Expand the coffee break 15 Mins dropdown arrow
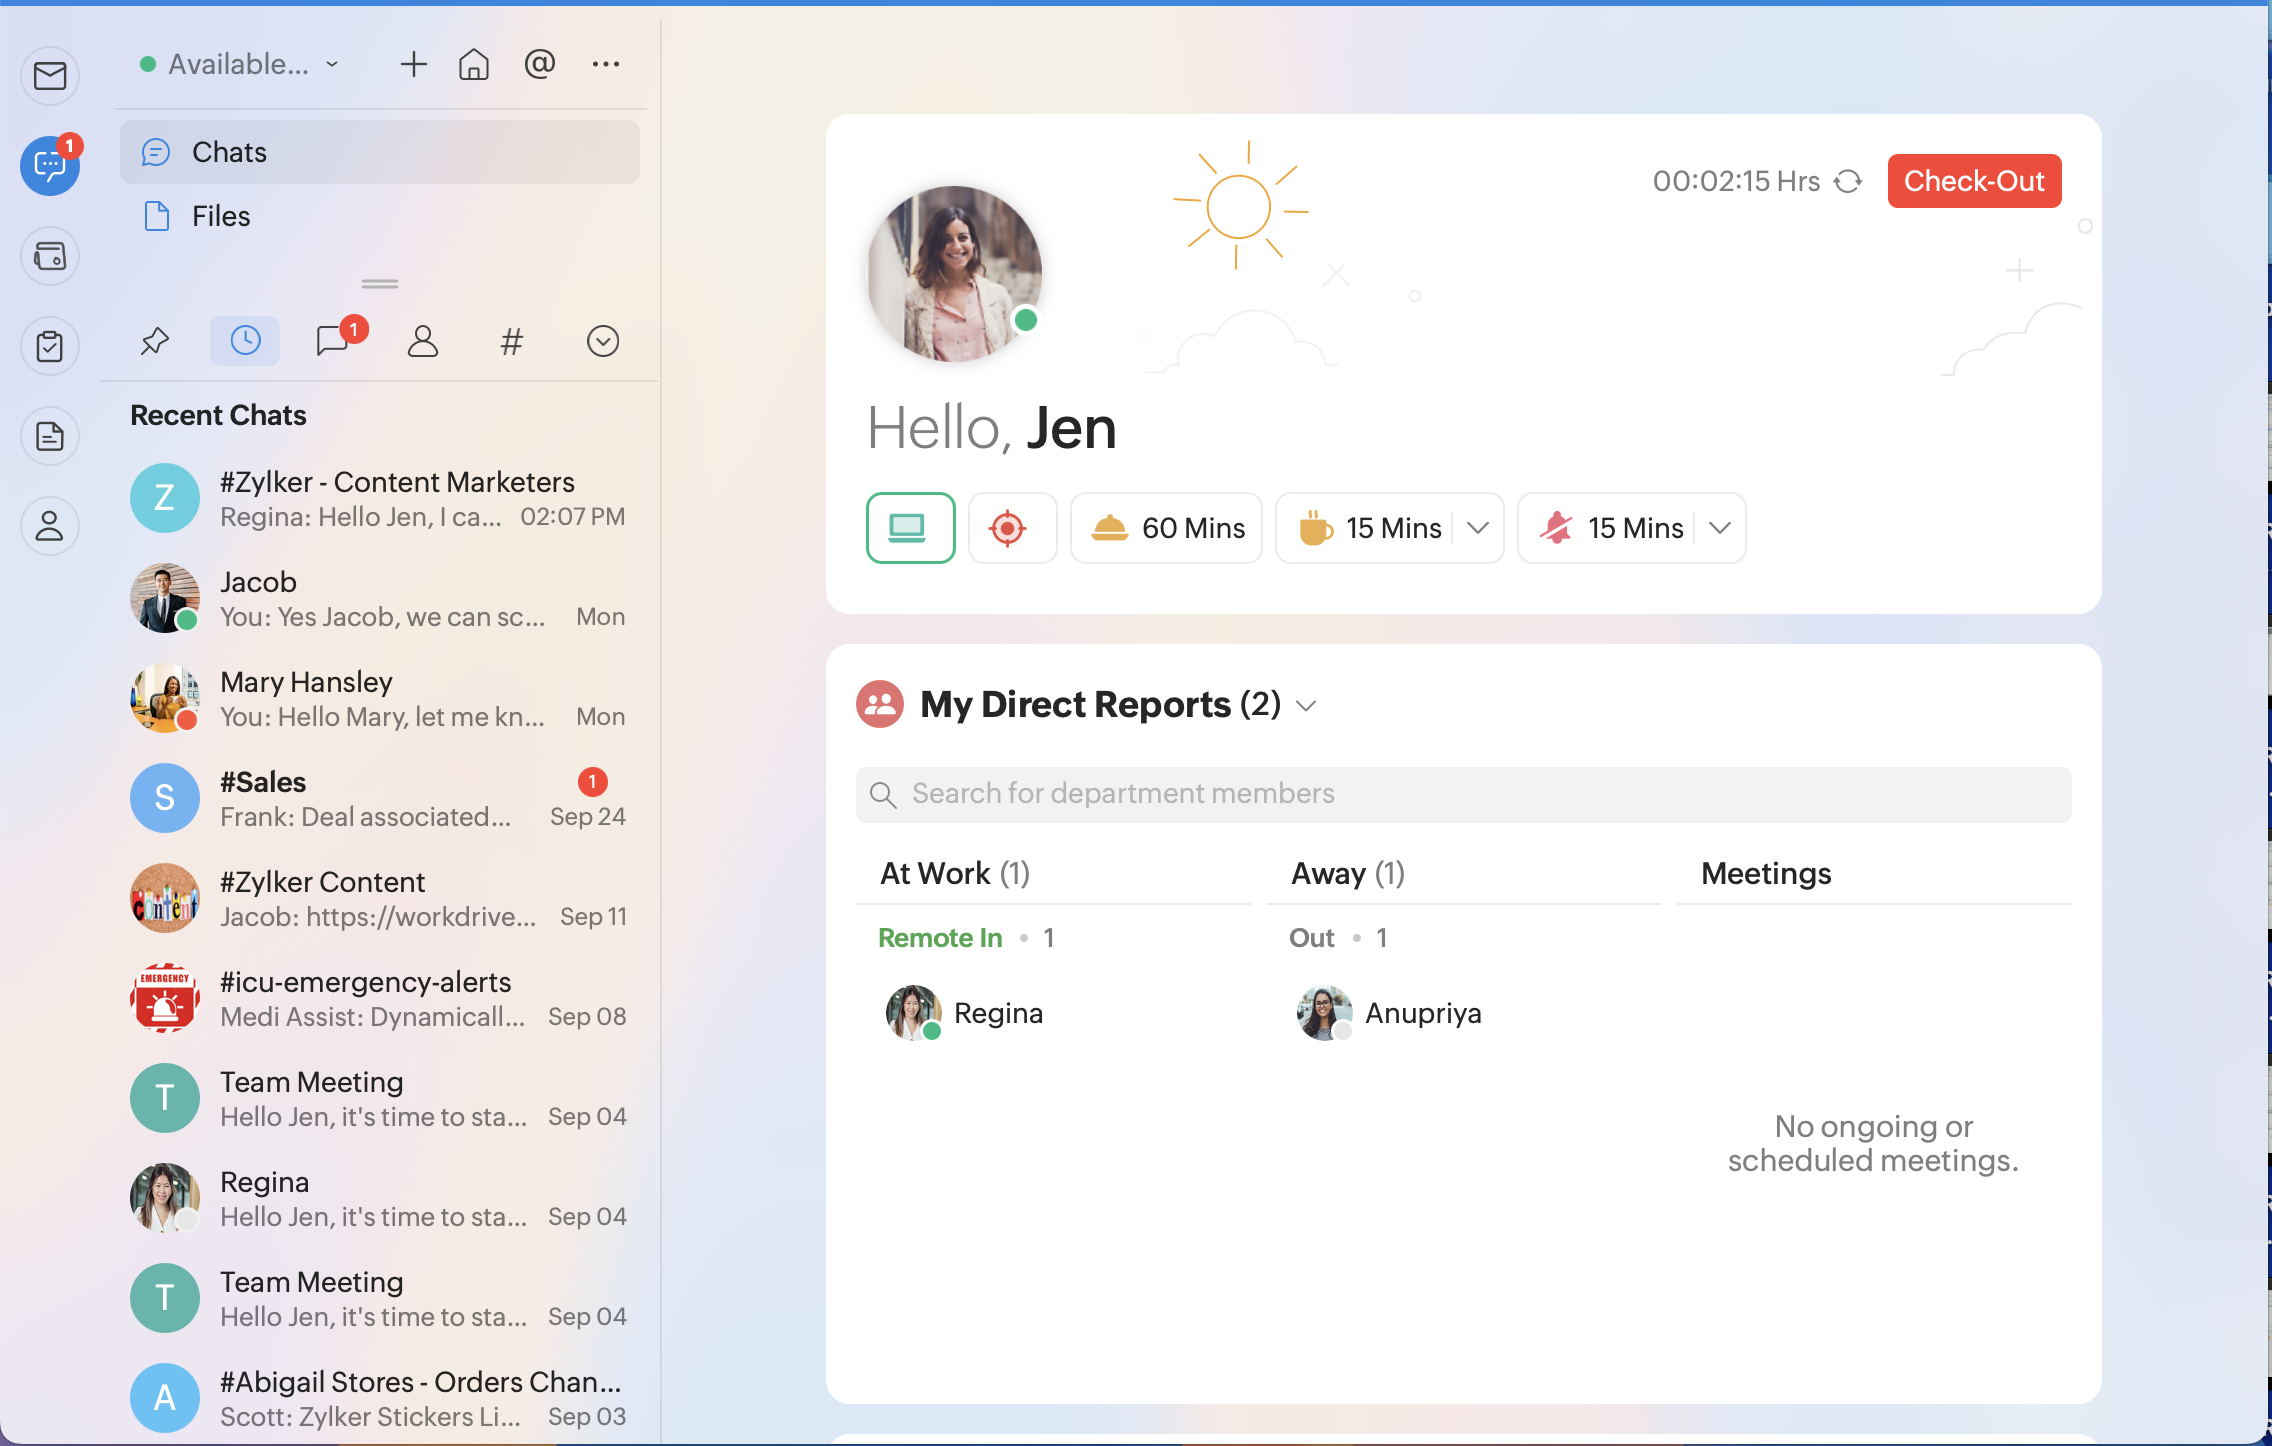 [x=1478, y=528]
